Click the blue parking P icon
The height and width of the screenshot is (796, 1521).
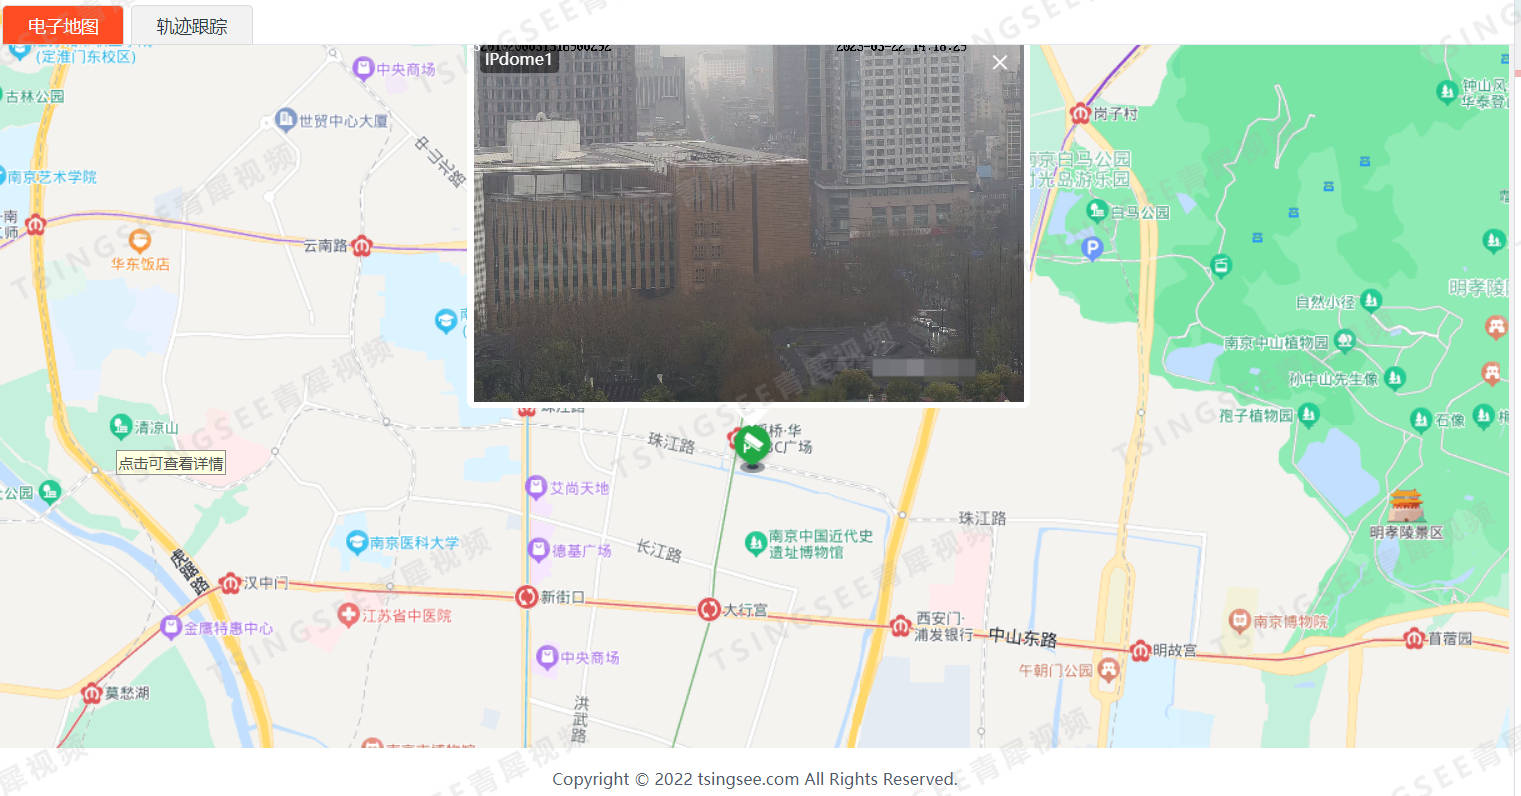pyautogui.click(x=1092, y=247)
